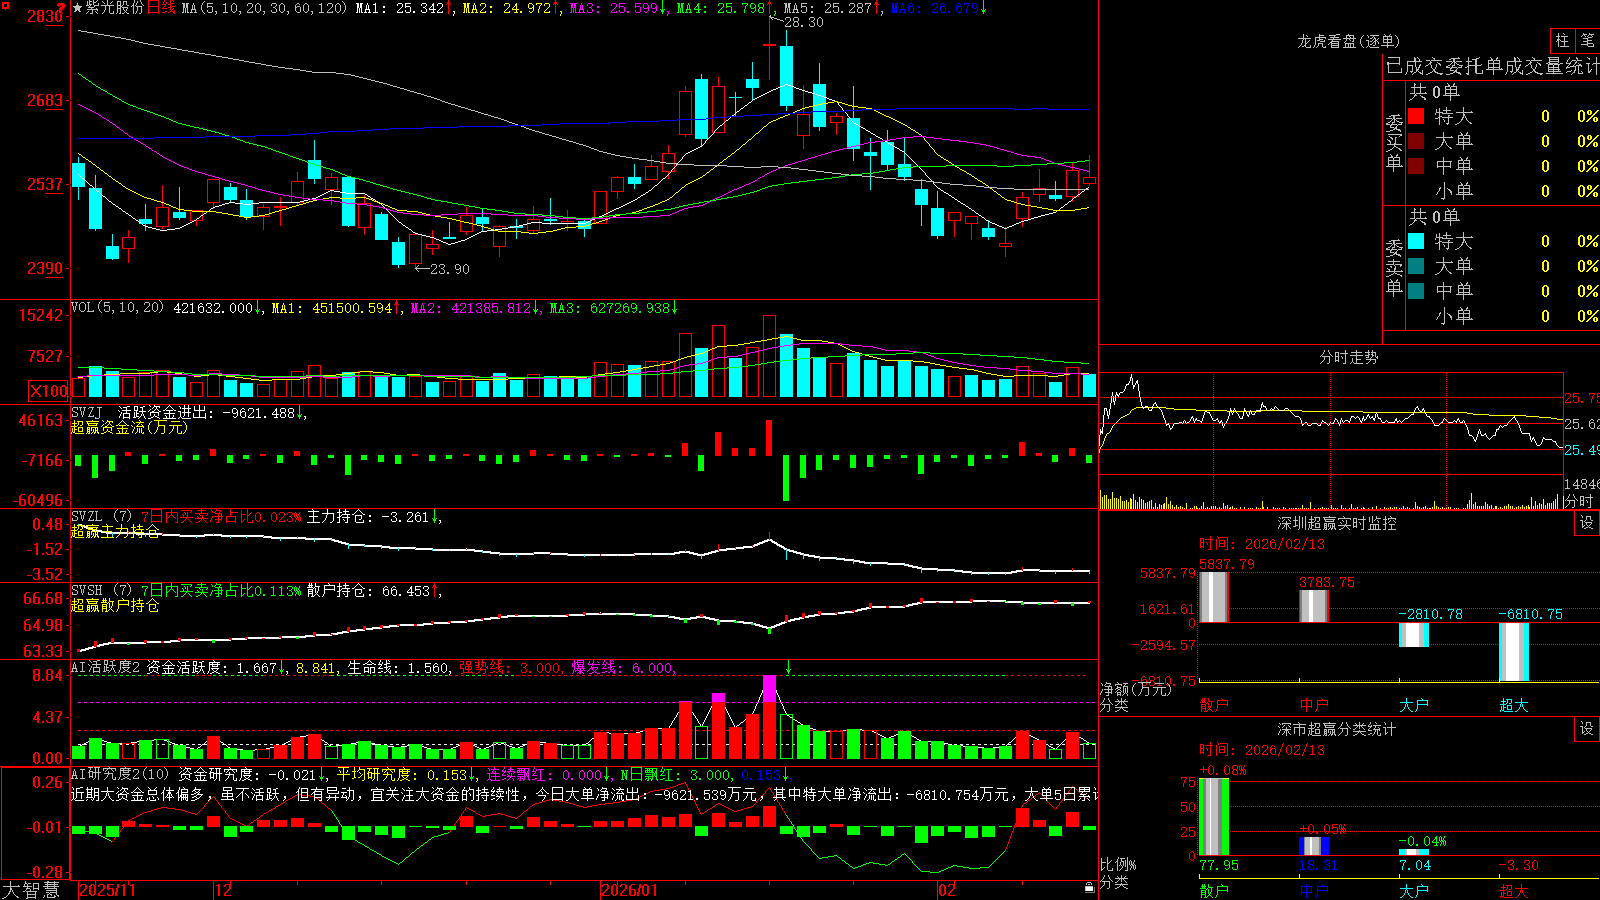Click the 深市超赢分类统计 panel title

(x=1336, y=729)
